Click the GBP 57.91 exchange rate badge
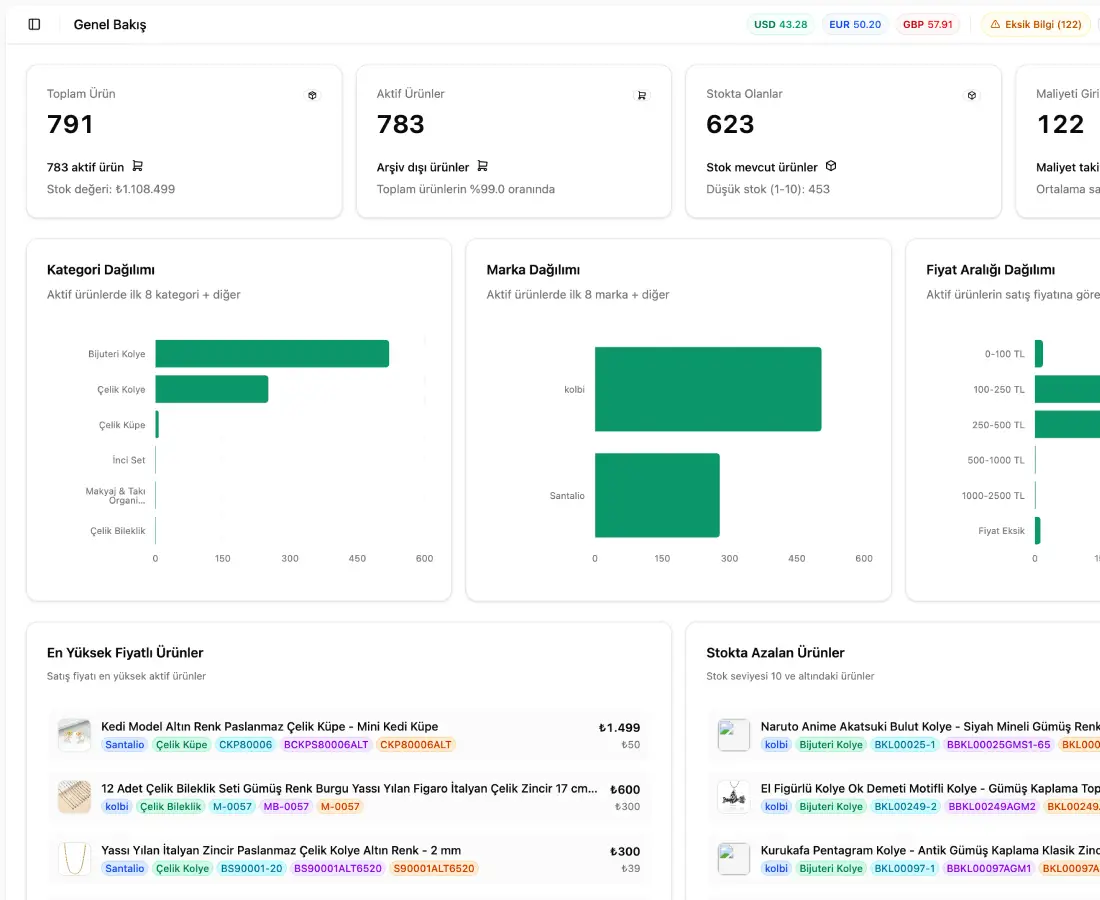 pyautogui.click(x=927, y=25)
